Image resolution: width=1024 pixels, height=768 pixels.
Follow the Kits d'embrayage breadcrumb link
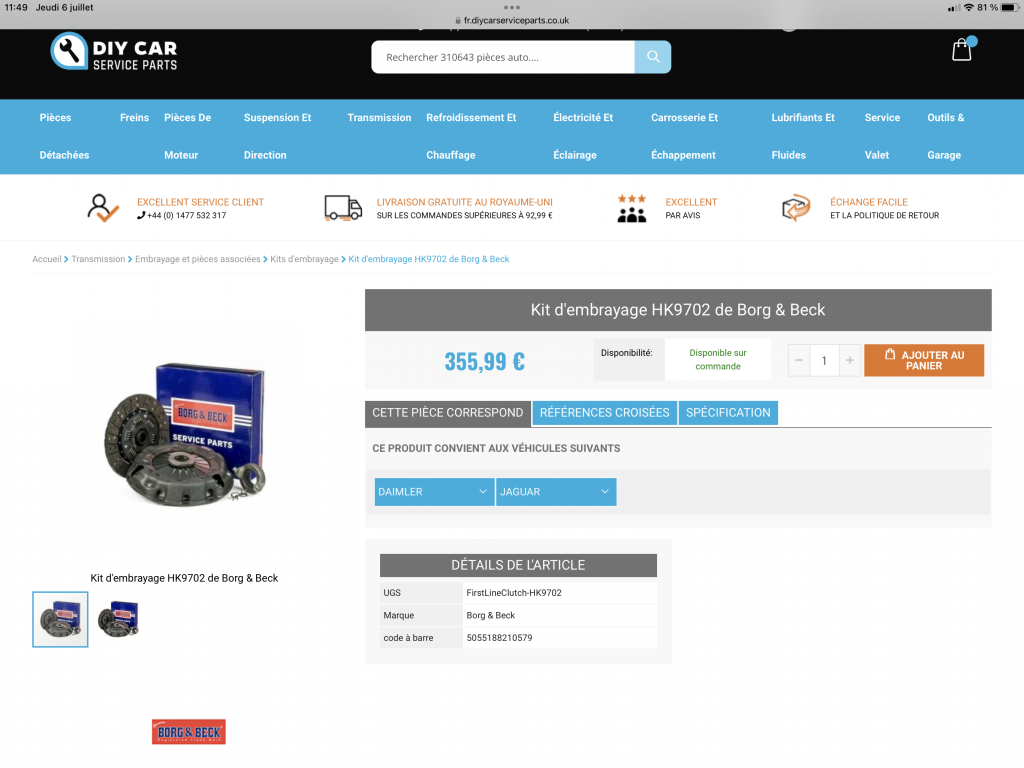pyautogui.click(x=304, y=259)
